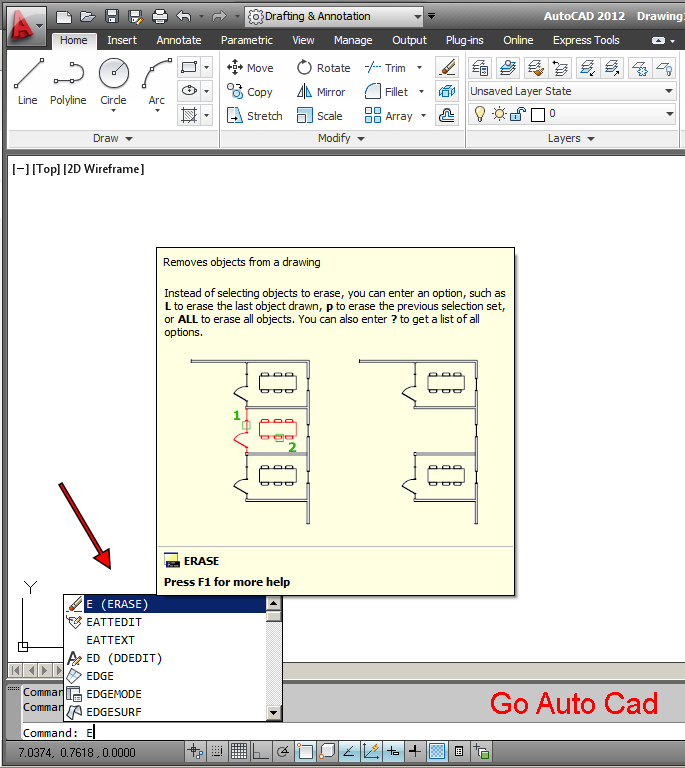685x768 pixels.
Task: Click the Open file folder icon
Action: (x=88, y=17)
